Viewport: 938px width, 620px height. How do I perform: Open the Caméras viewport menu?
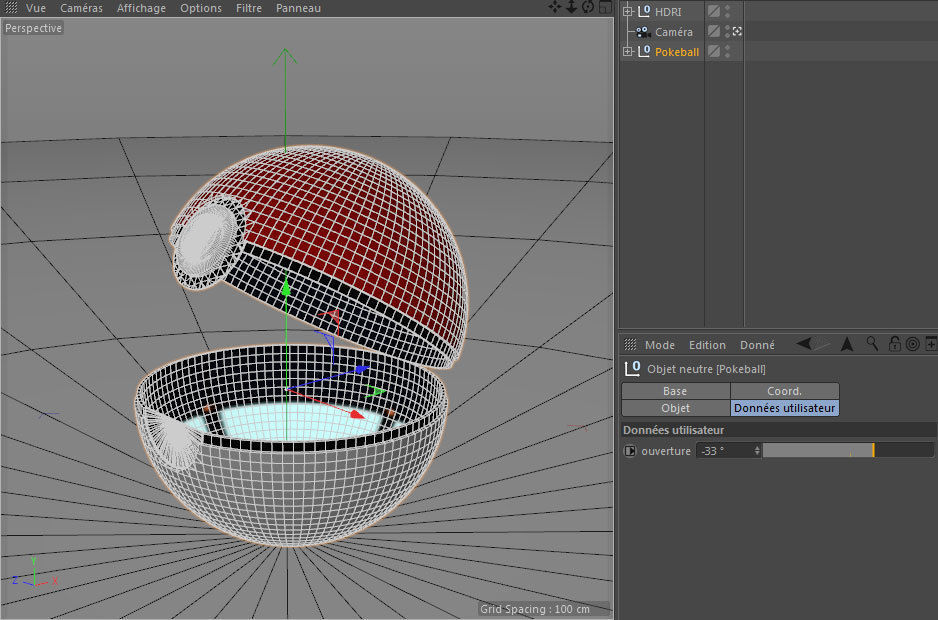point(81,8)
